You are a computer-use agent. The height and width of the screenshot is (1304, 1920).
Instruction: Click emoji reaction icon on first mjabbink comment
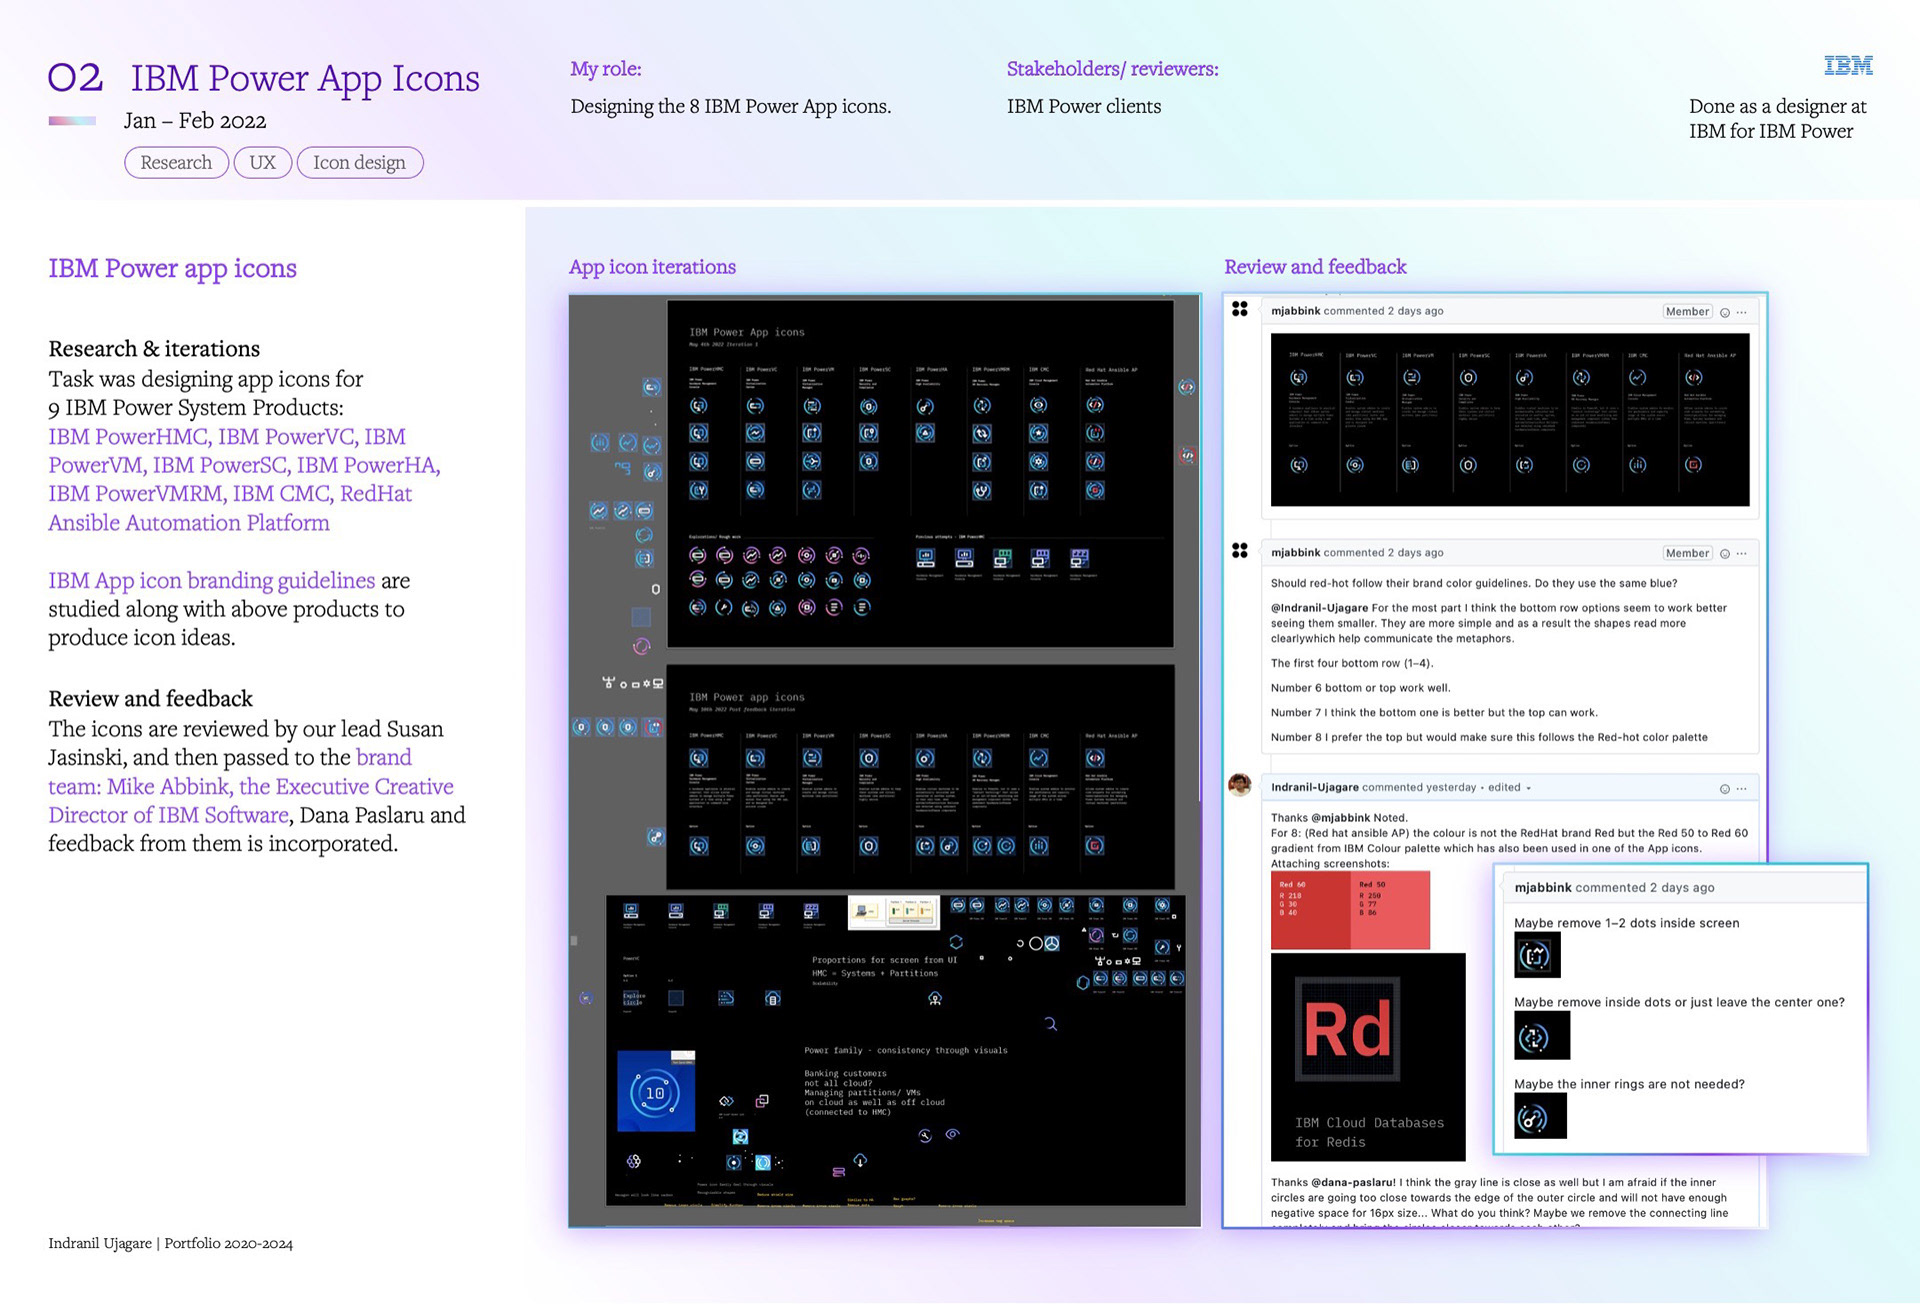[1724, 313]
